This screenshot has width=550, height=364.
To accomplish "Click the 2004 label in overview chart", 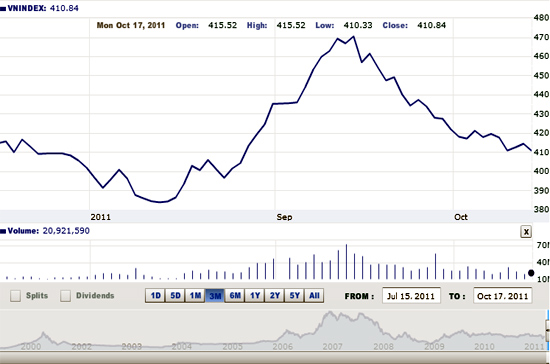I will point(182,346).
